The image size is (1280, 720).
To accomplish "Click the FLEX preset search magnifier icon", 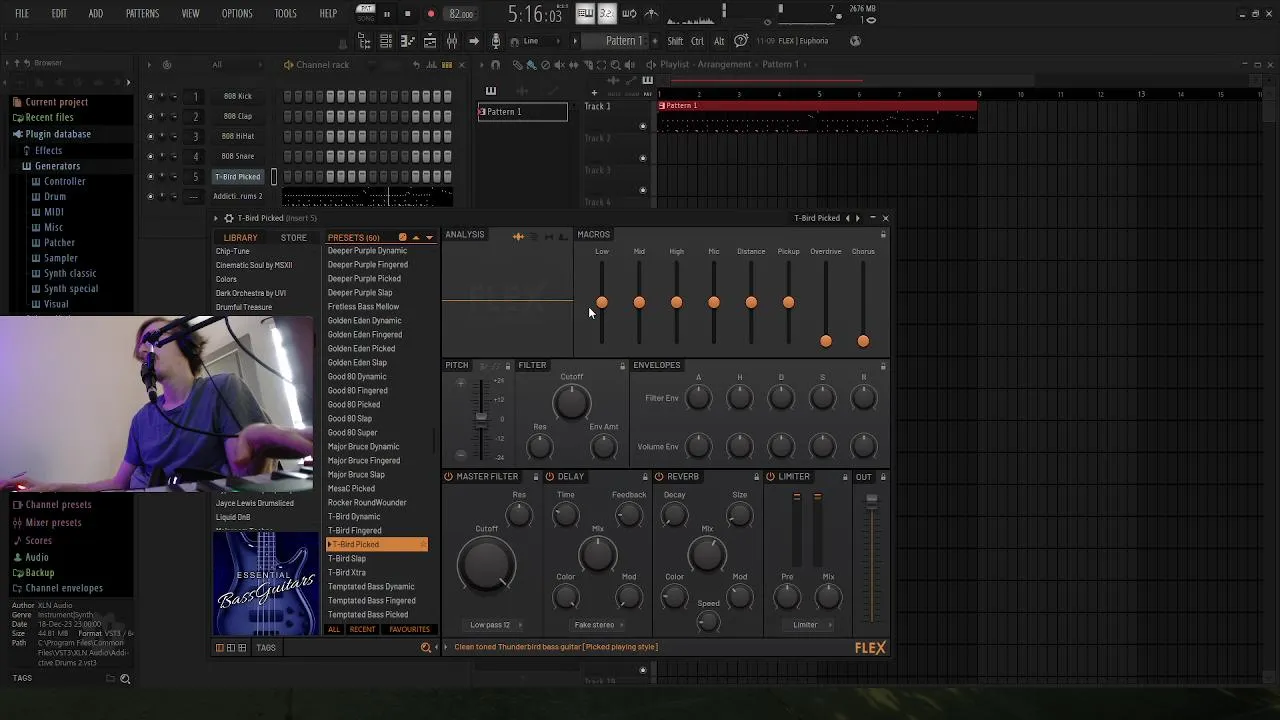I will (x=425, y=648).
